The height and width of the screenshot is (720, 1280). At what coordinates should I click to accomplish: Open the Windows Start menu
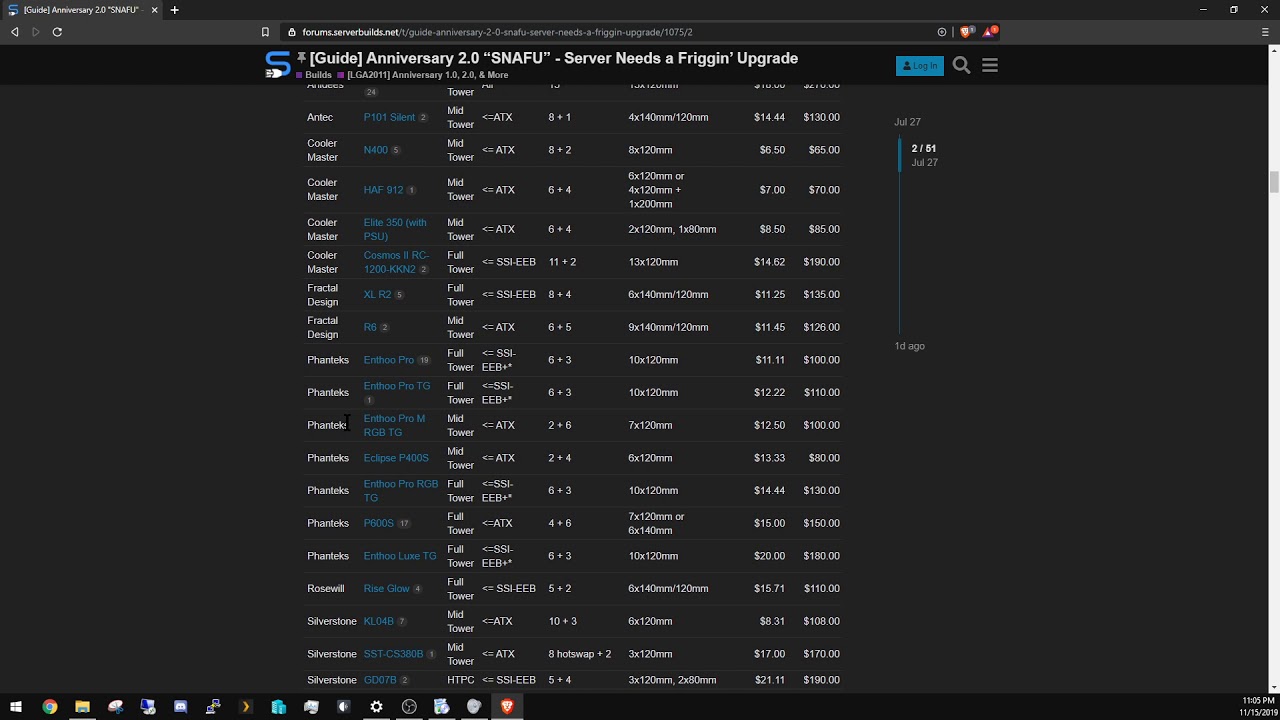point(16,706)
